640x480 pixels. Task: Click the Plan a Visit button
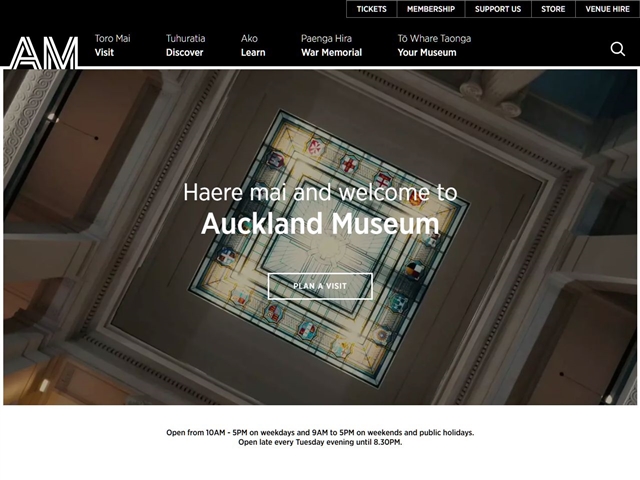320,286
